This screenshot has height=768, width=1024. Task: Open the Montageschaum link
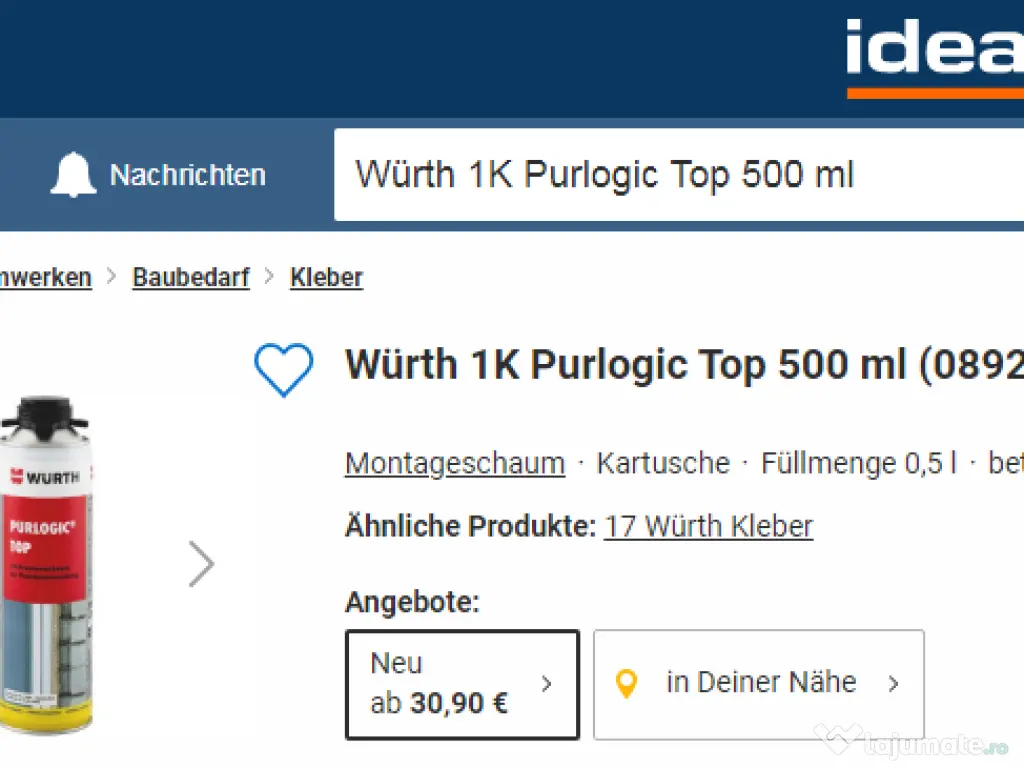[455, 463]
